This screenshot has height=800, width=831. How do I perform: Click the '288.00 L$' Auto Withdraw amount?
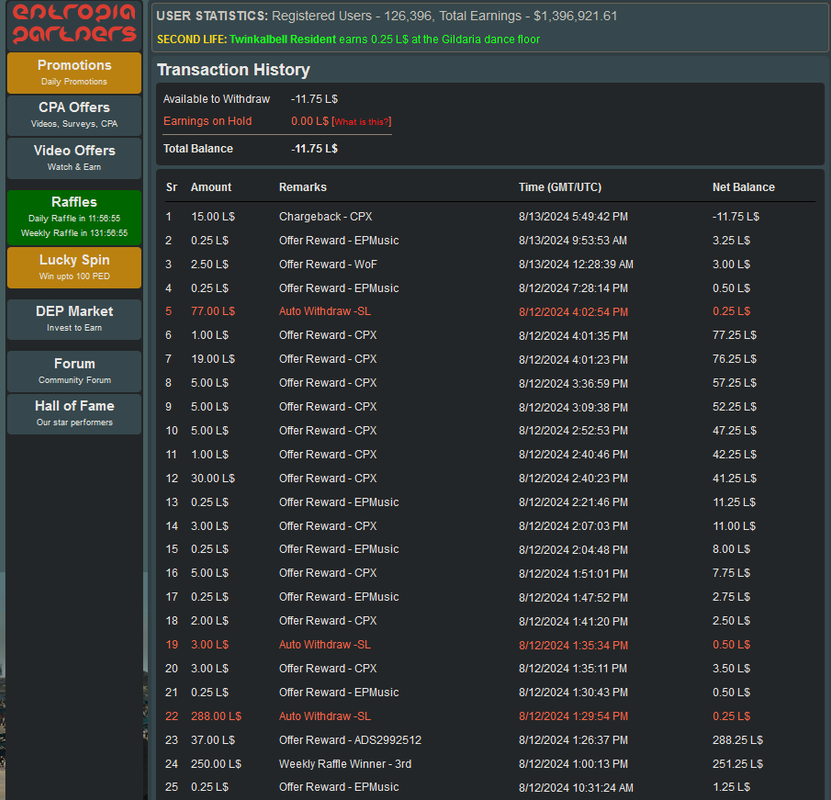click(216, 716)
